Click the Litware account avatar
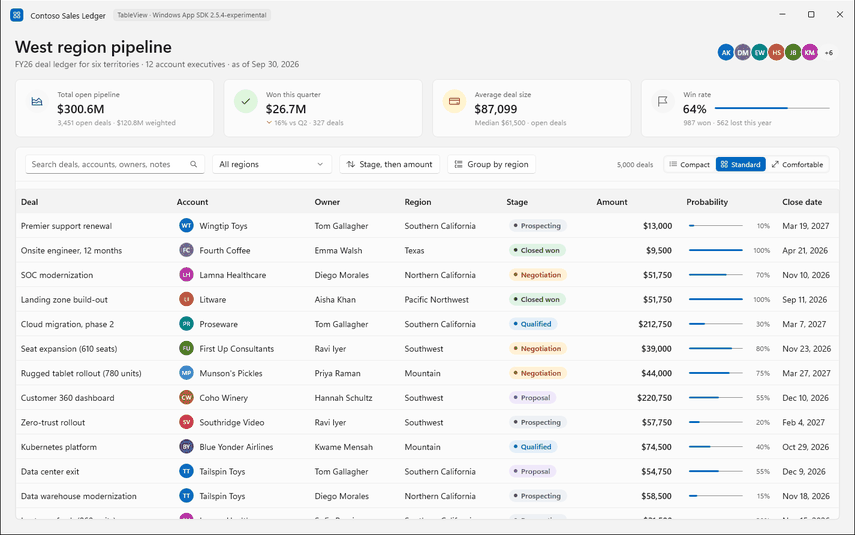Image resolution: width=855 pixels, height=535 pixels. click(186, 299)
